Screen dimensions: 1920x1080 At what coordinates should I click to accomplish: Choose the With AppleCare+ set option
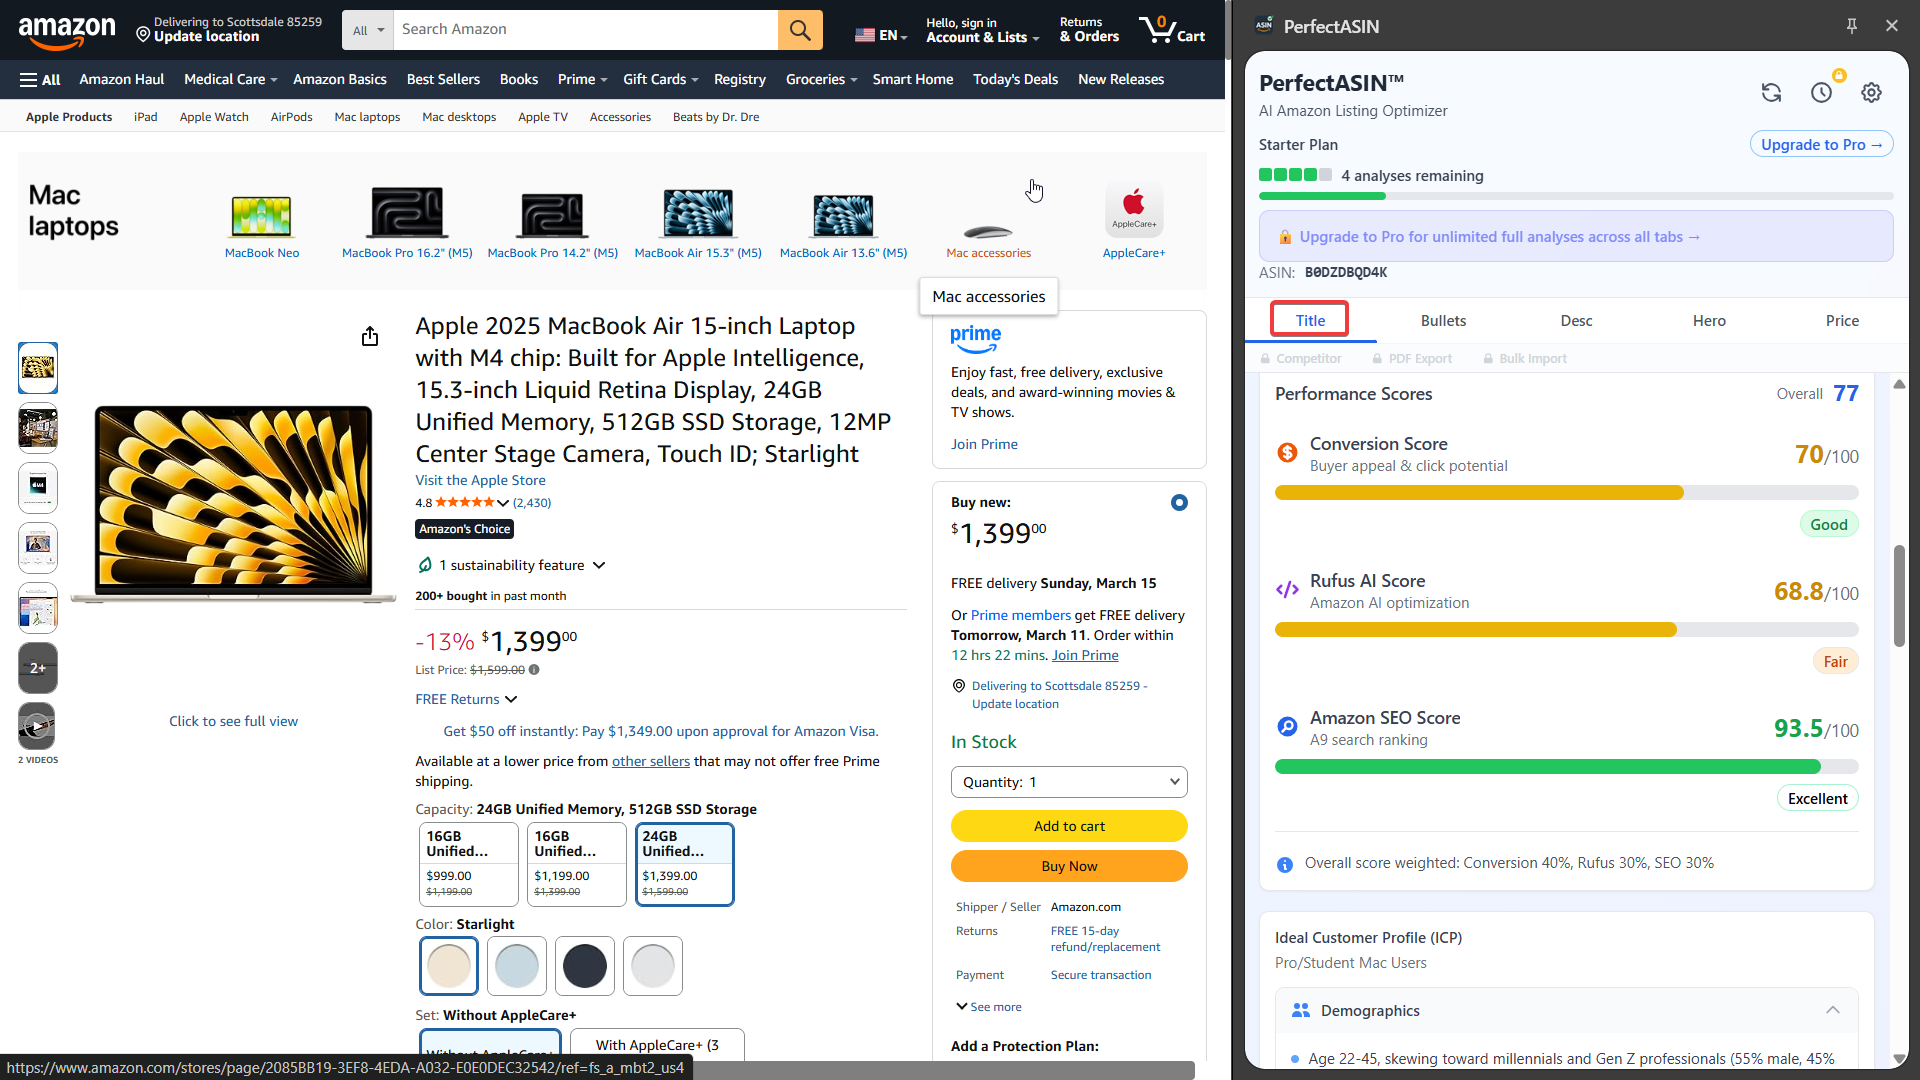click(x=657, y=1045)
